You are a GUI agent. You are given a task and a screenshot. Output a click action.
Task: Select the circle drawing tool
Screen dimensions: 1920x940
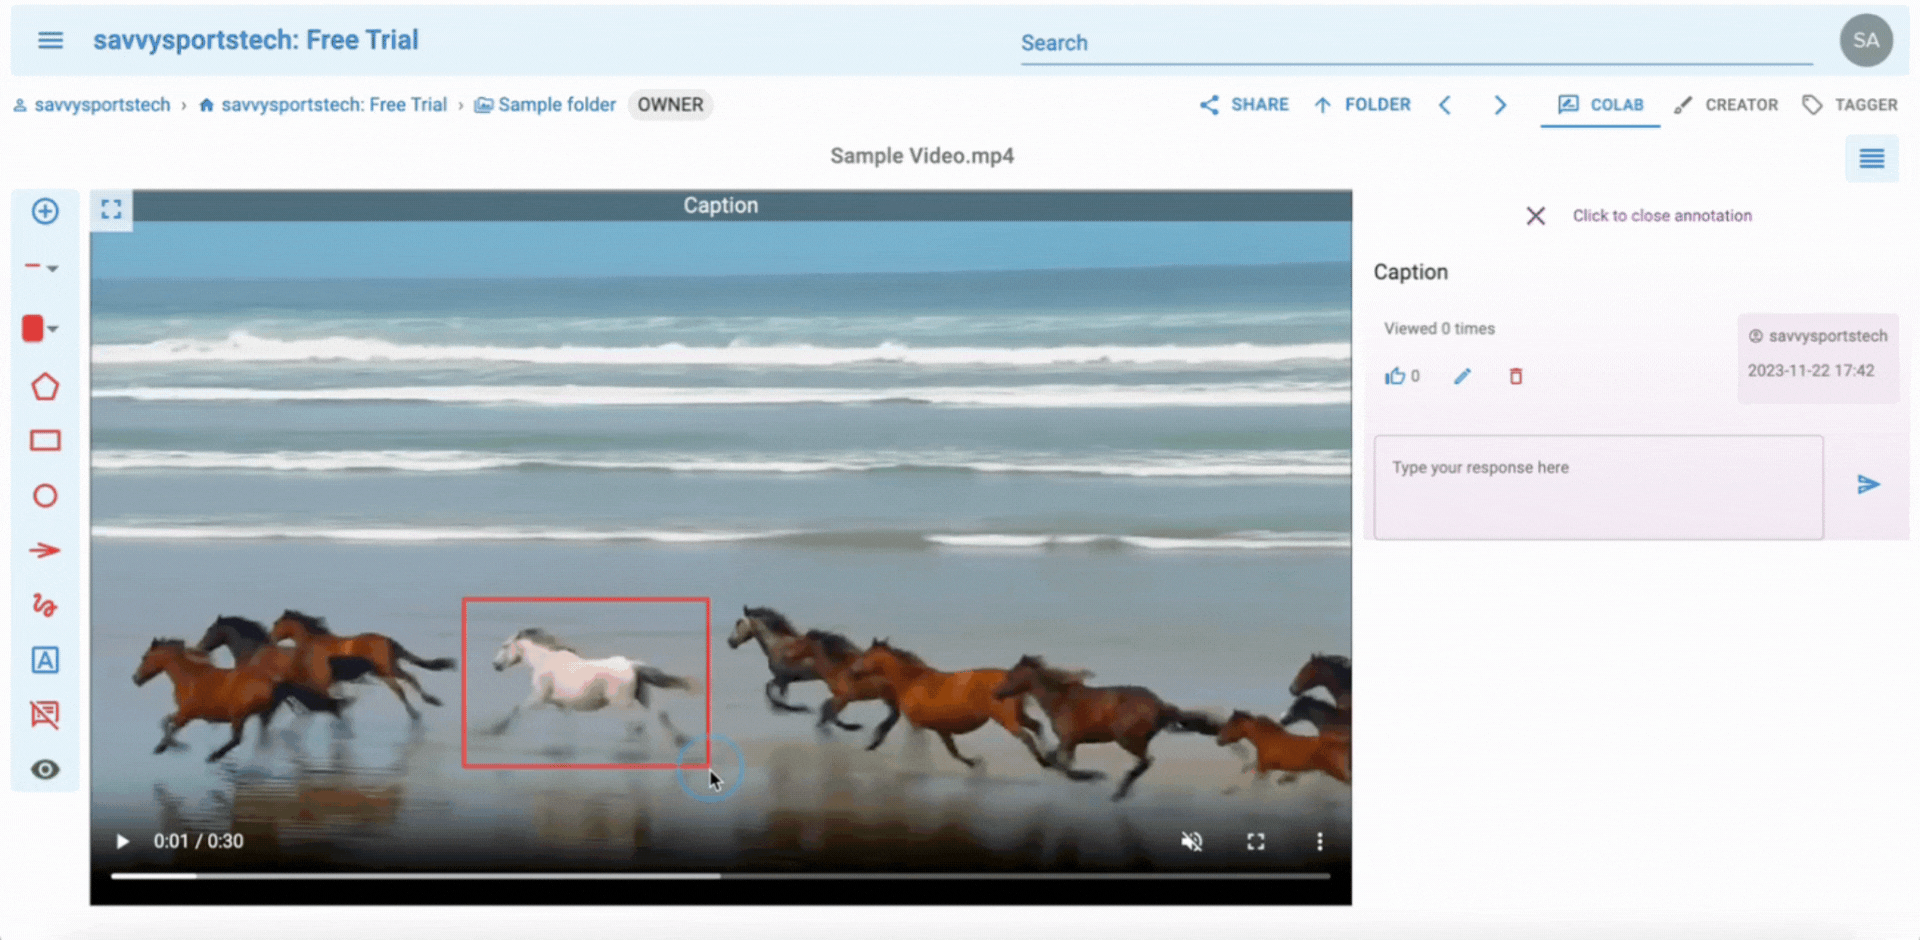pyautogui.click(x=45, y=496)
